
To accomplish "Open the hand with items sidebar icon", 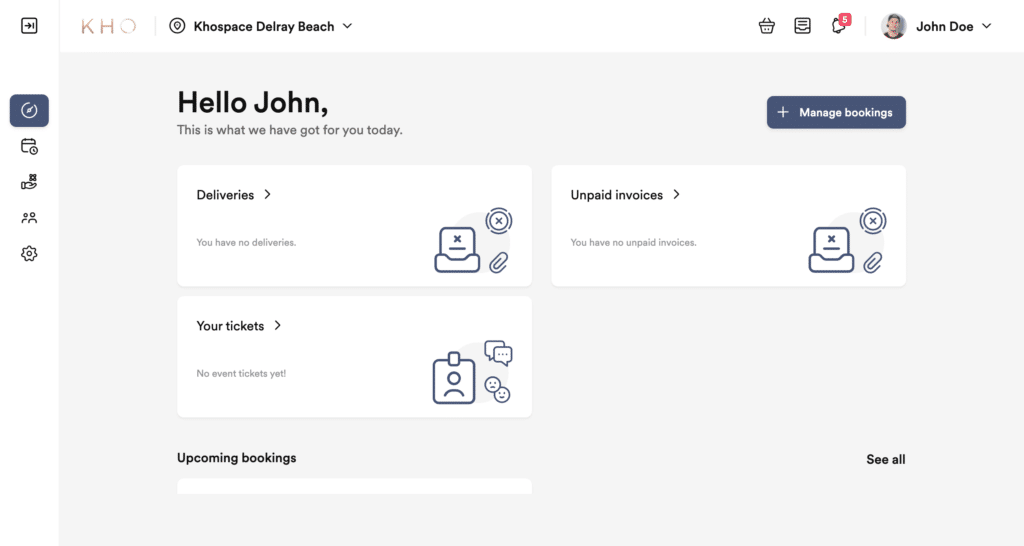I will click(x=29, y=182).
